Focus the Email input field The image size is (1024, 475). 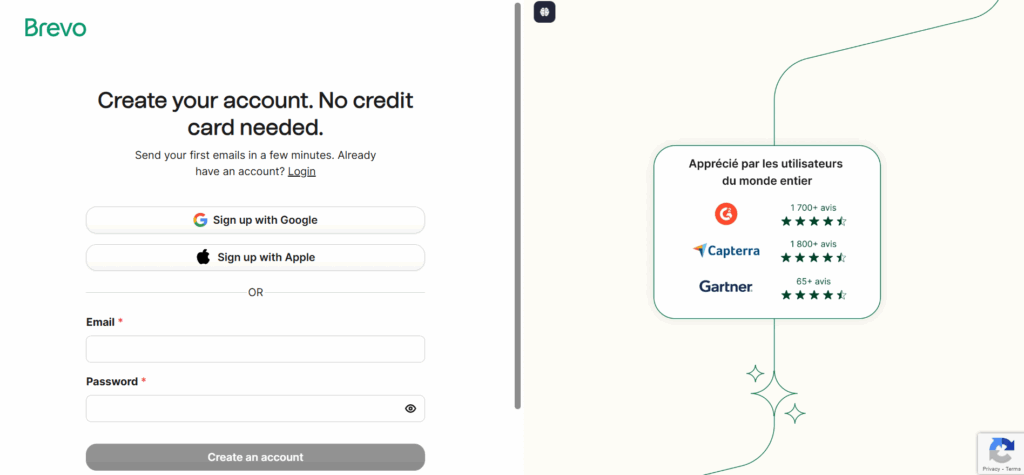pos(255,349)
